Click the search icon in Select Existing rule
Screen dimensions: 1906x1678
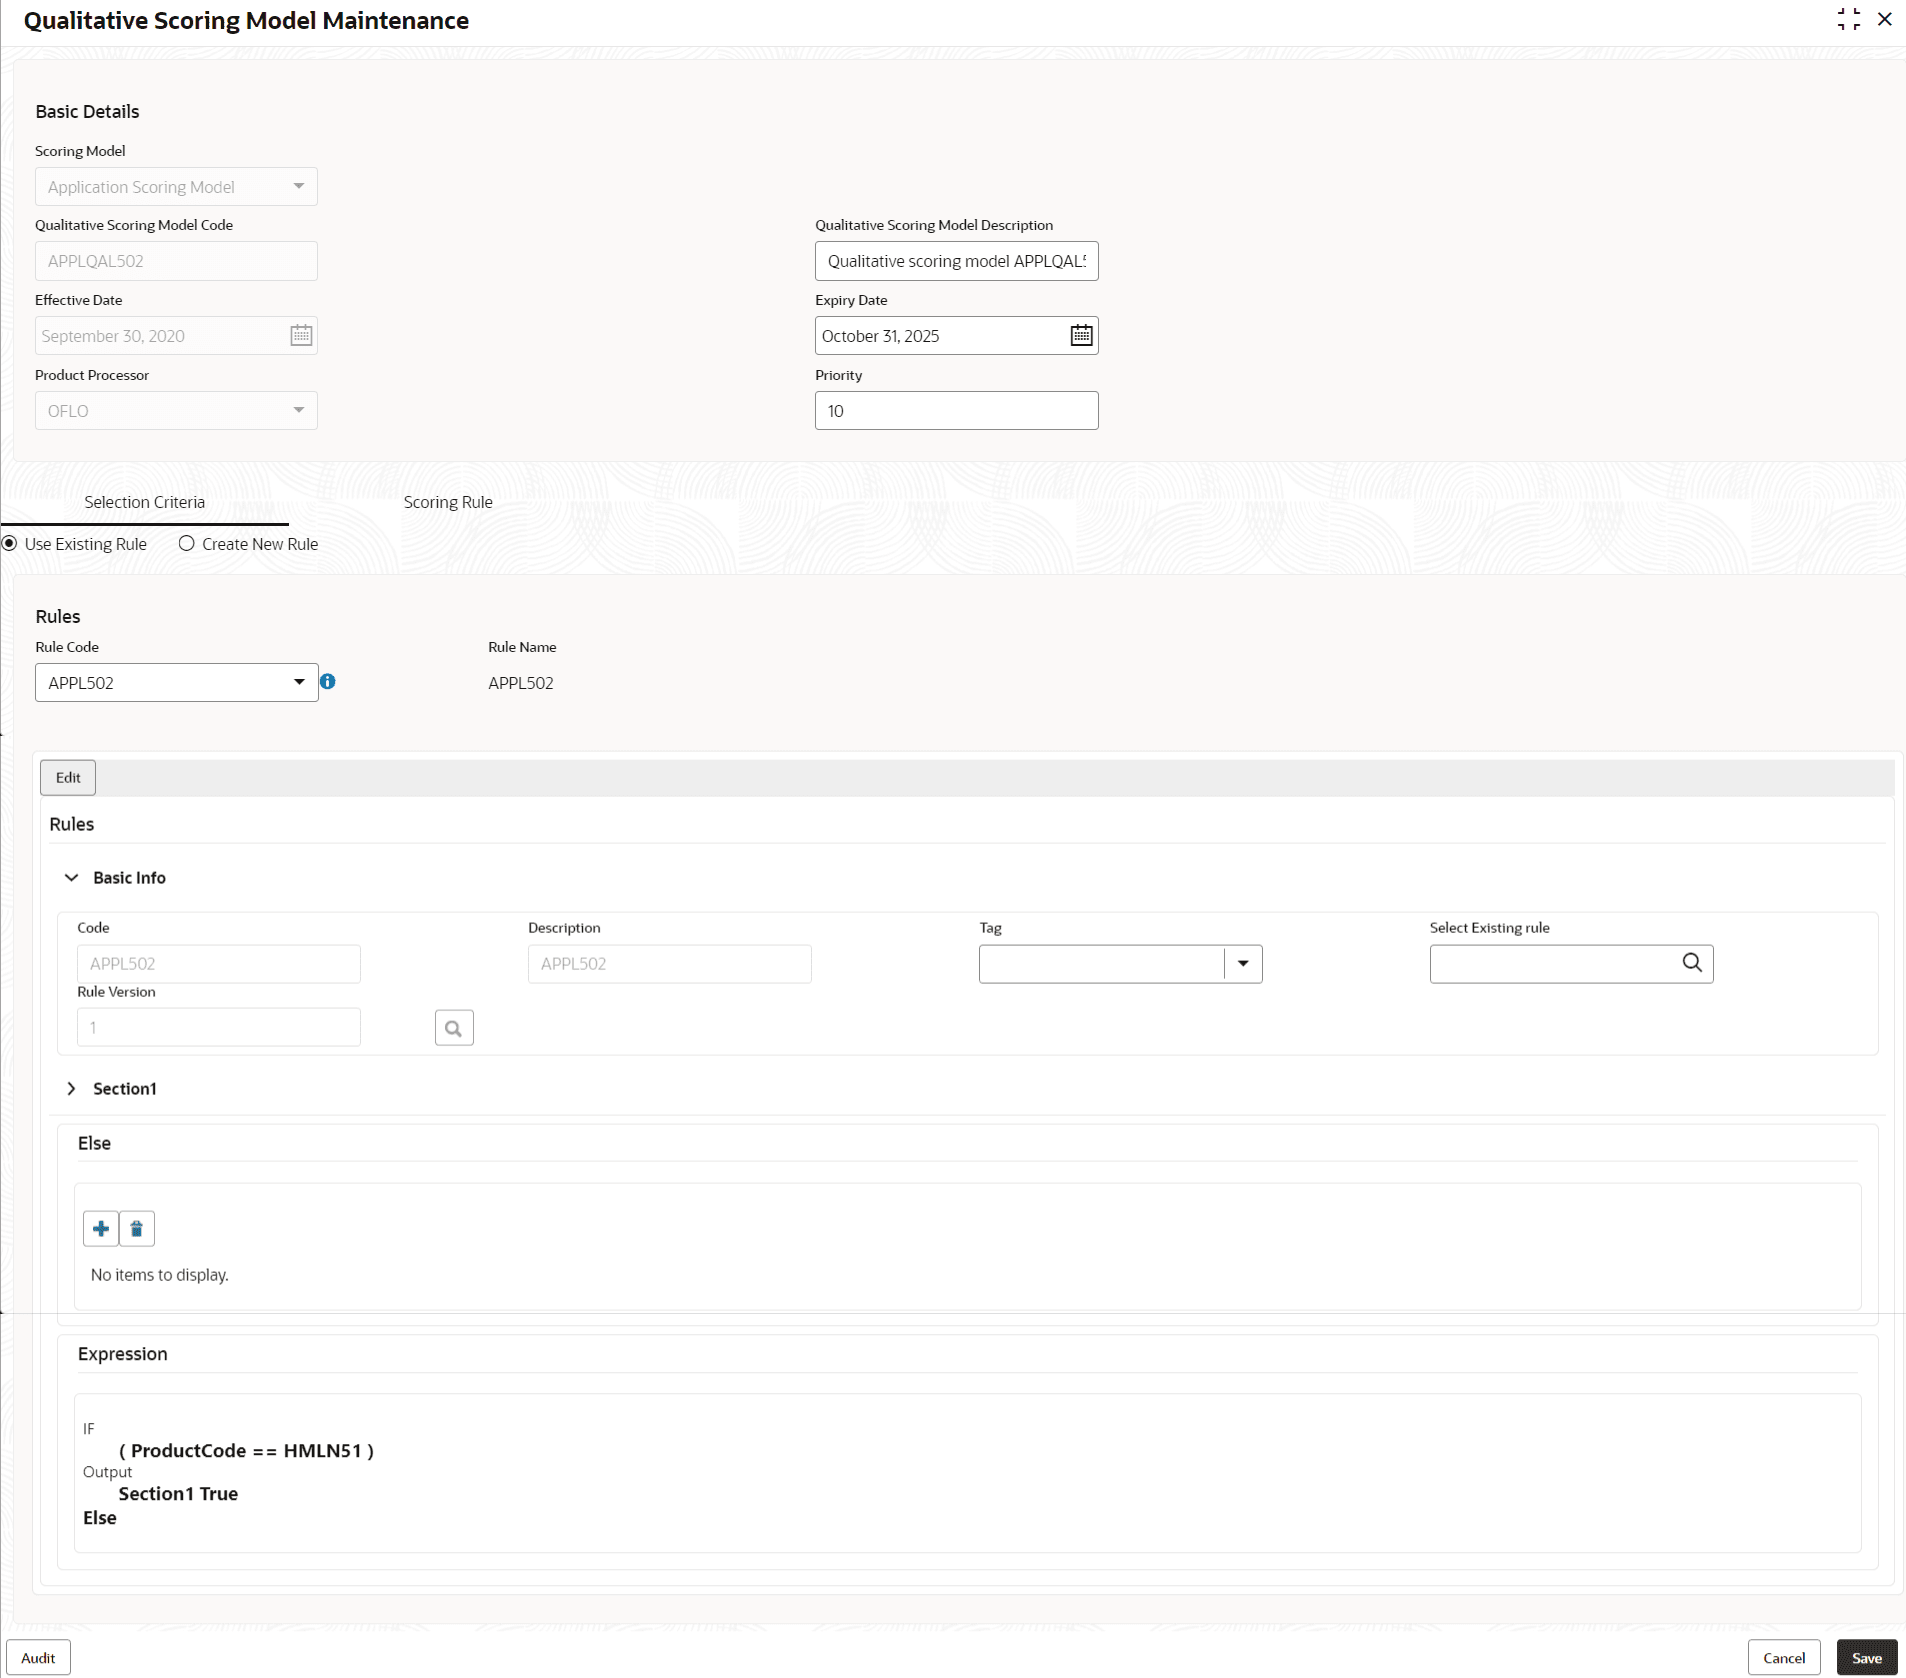click(1692, 962)
